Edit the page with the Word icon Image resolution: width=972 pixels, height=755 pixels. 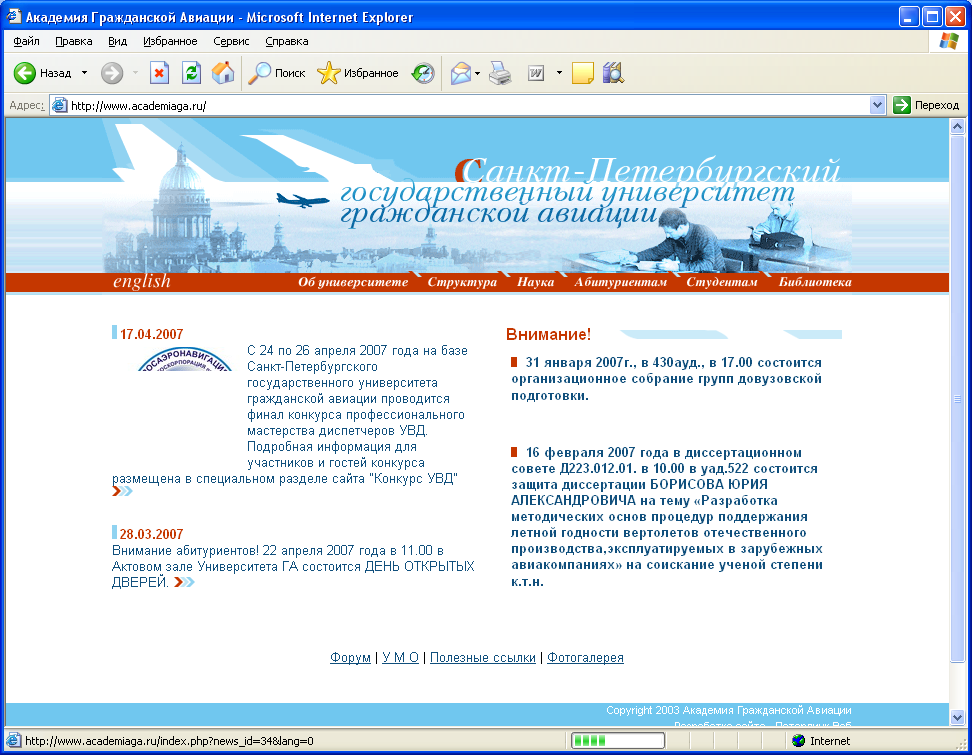tap(536, 73)
